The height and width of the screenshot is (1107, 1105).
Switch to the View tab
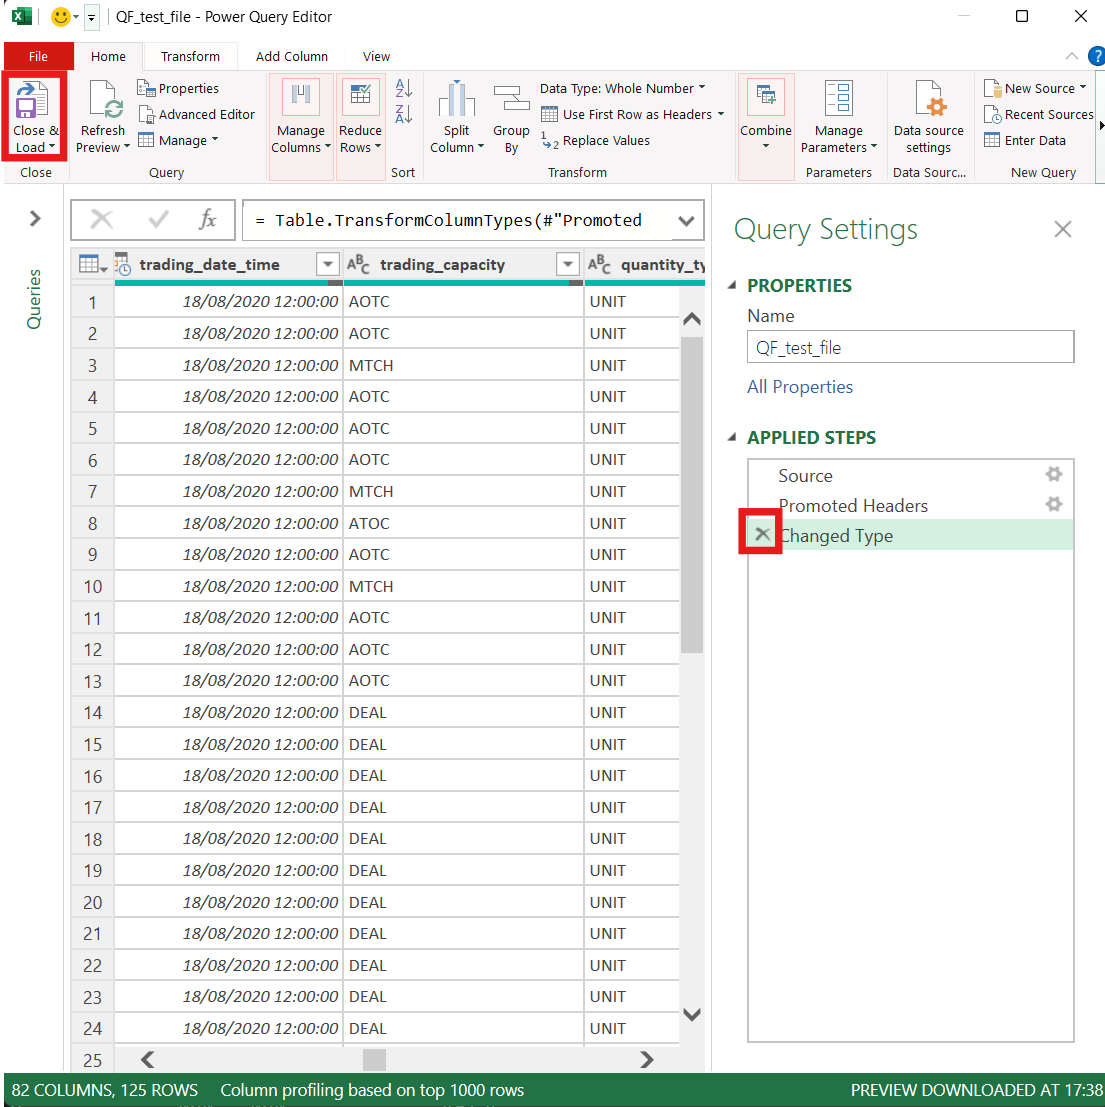(x=376, y=56)
